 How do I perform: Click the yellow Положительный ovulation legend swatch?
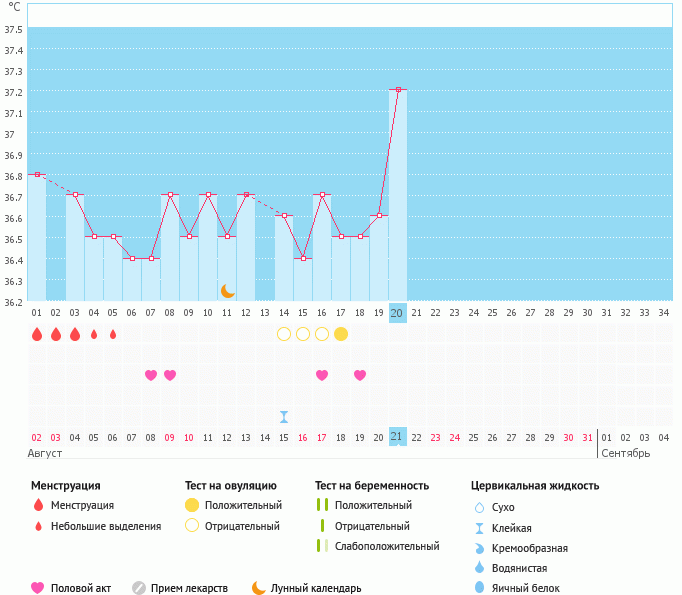192,505
